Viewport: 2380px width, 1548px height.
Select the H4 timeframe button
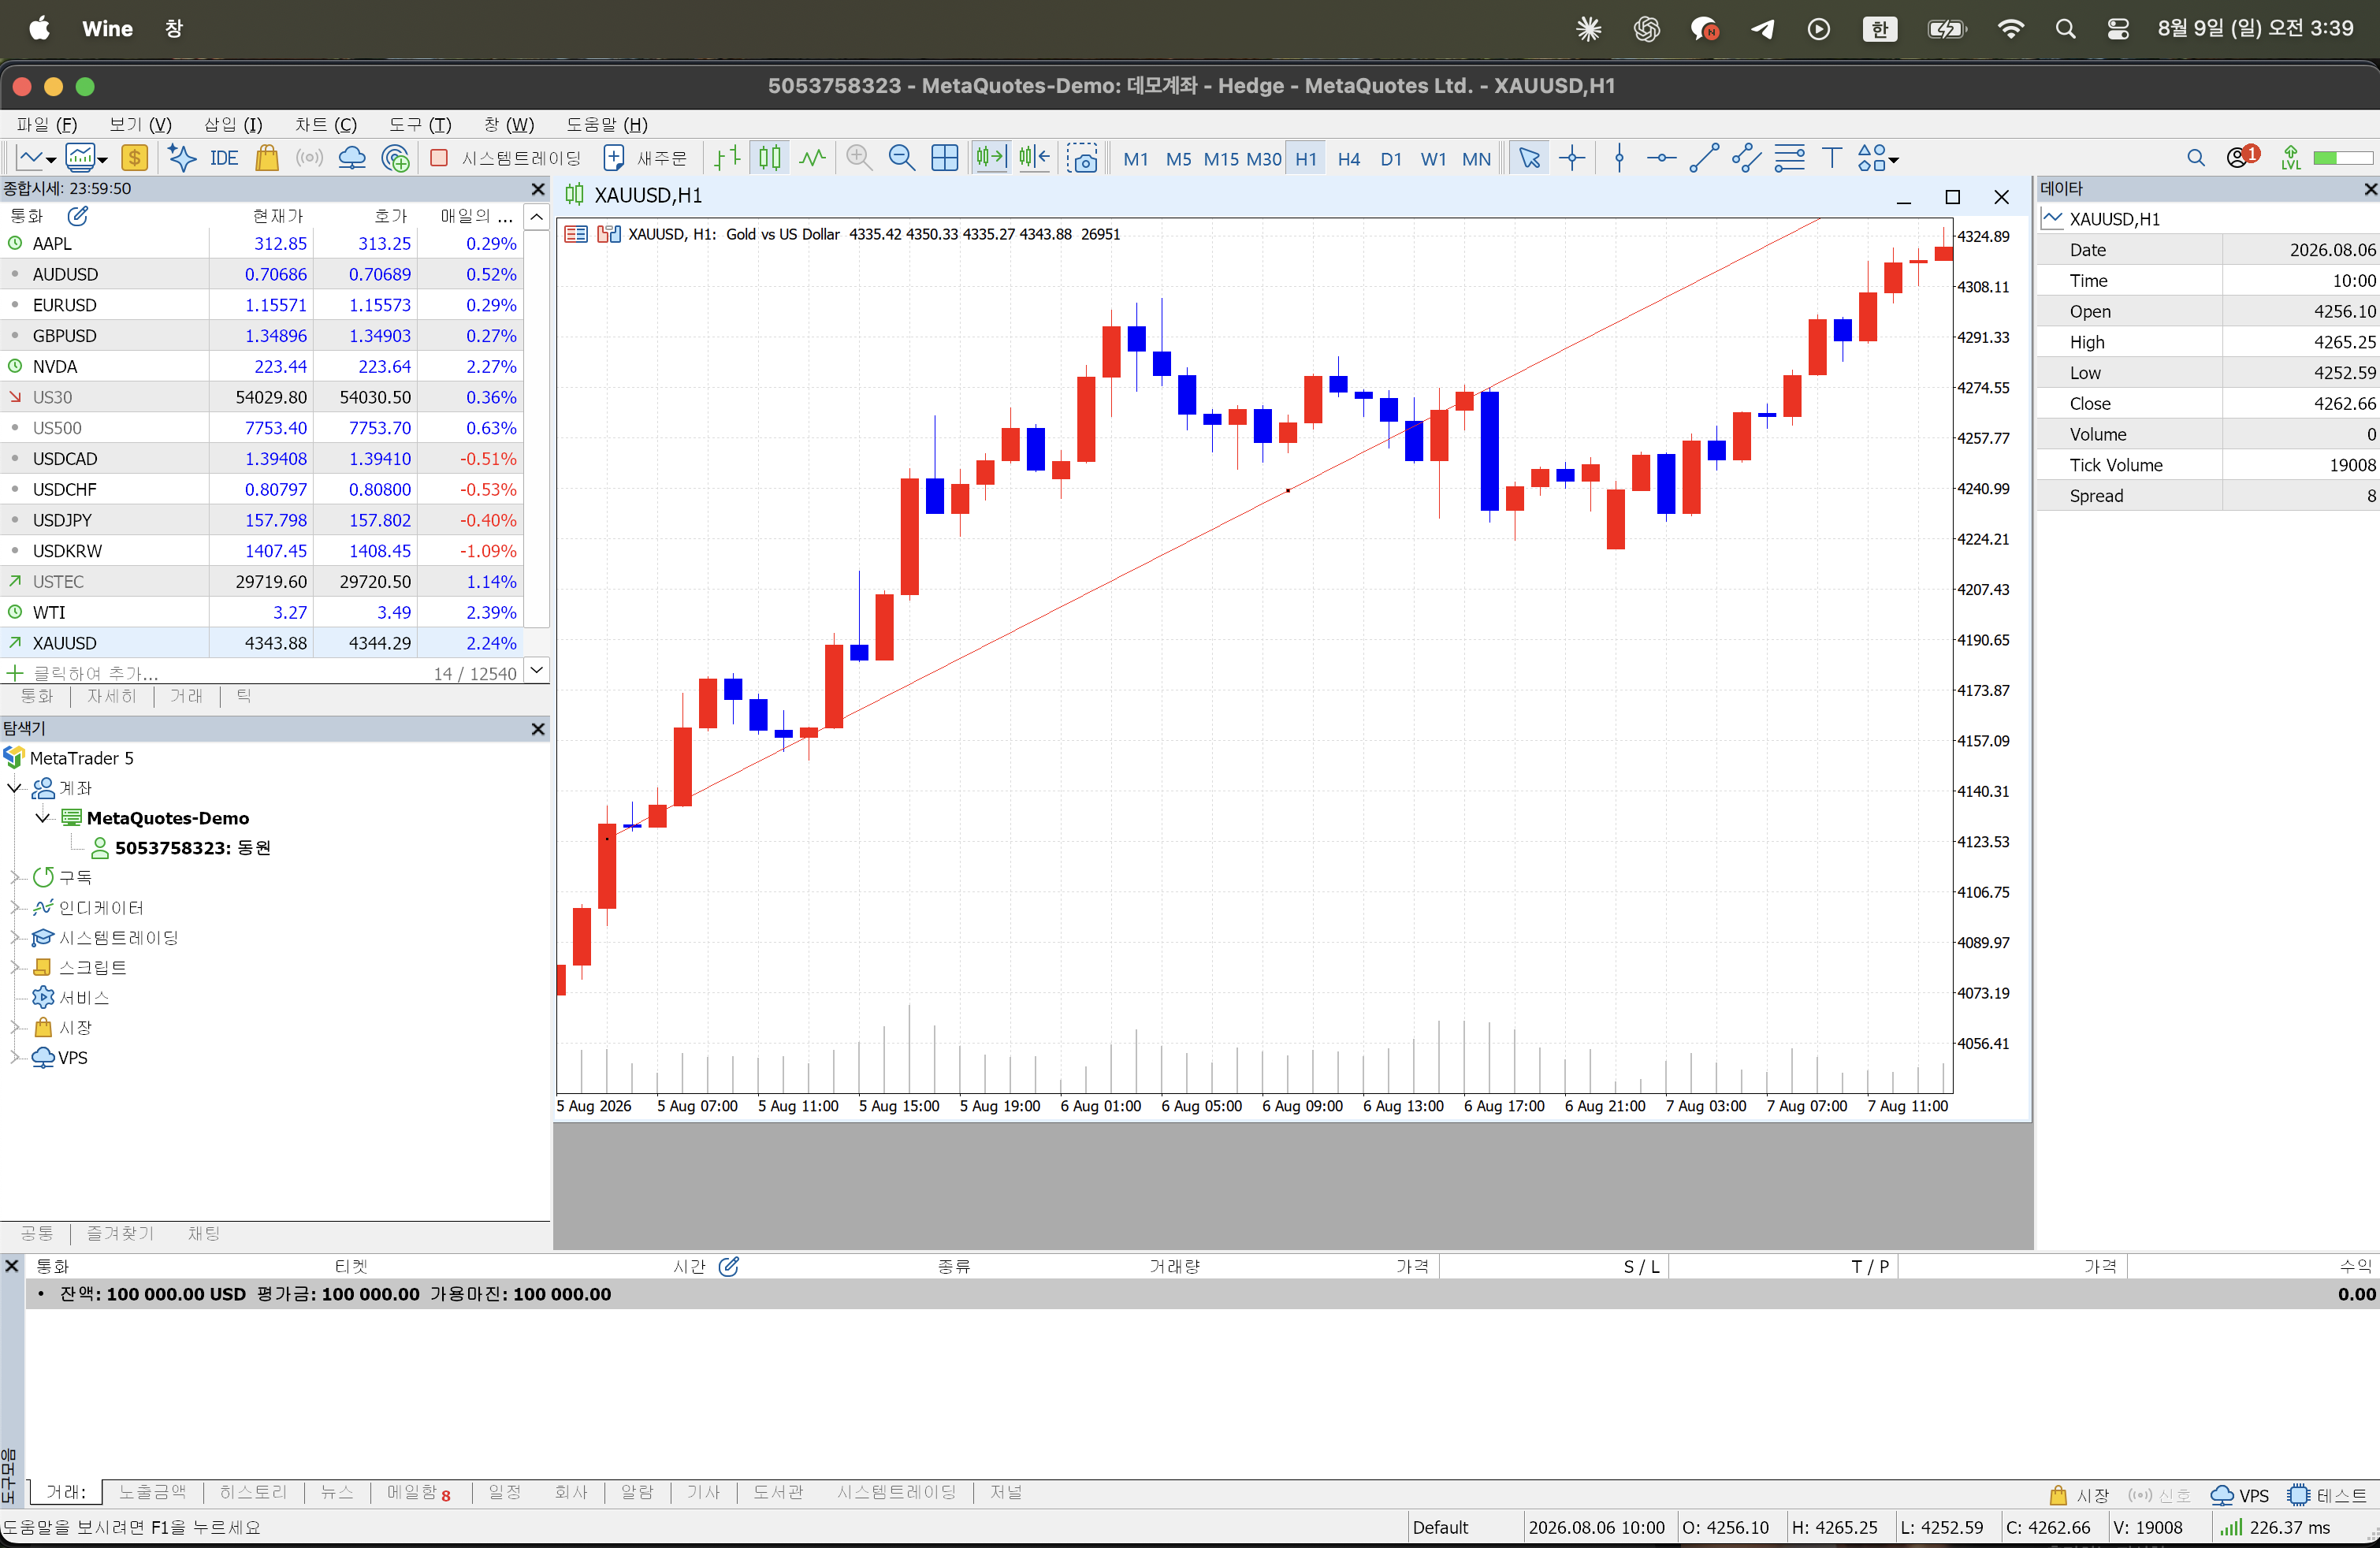click(x=1348, y=159)
